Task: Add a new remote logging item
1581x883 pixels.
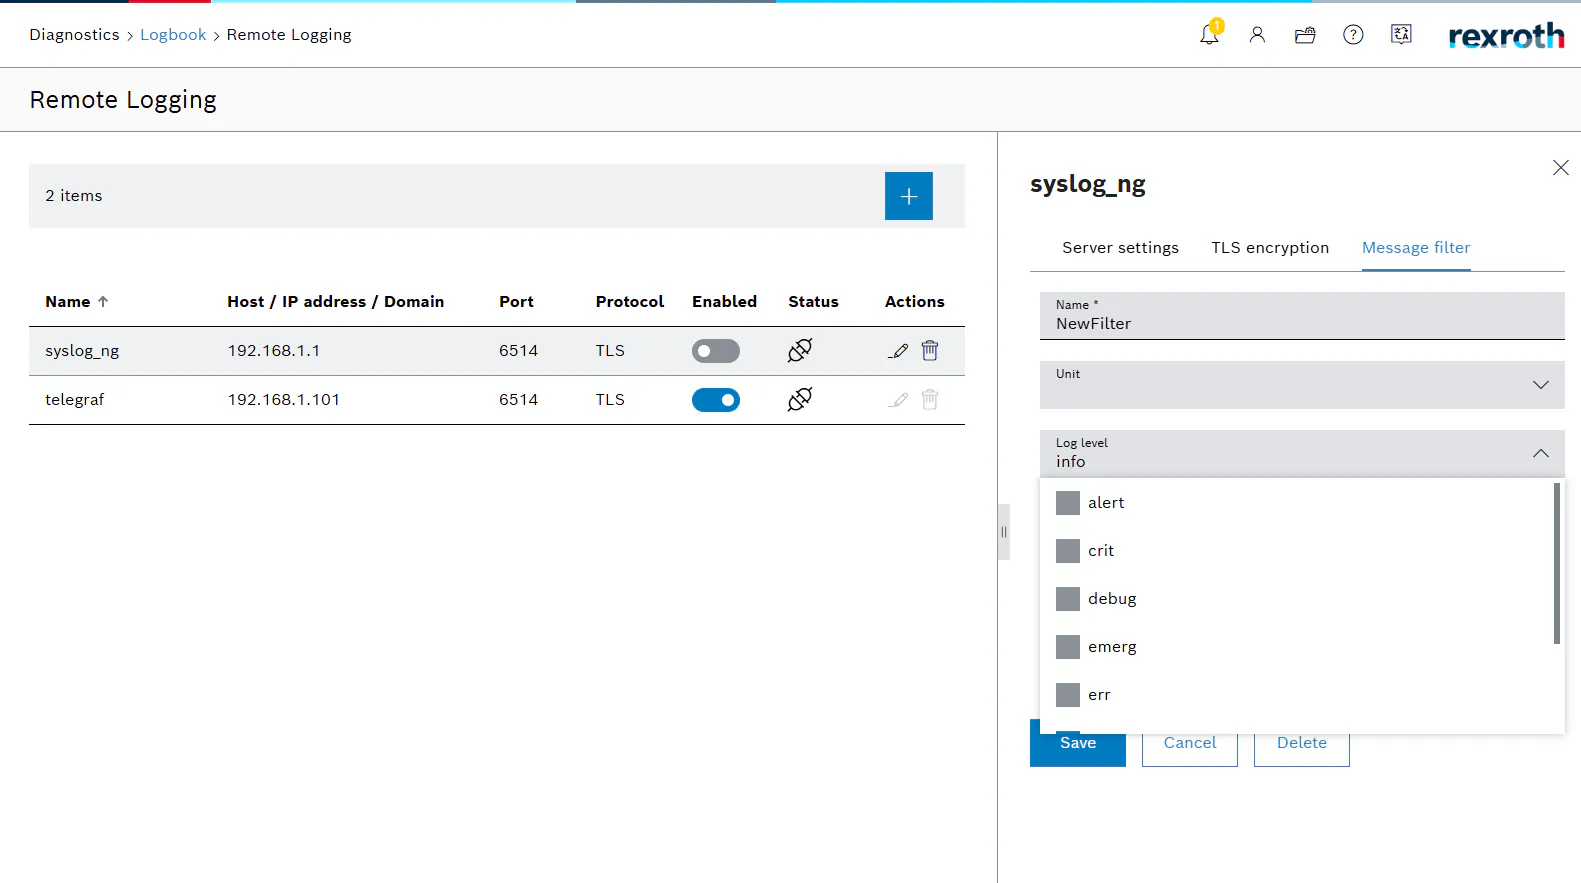Action: coord(909,196)
